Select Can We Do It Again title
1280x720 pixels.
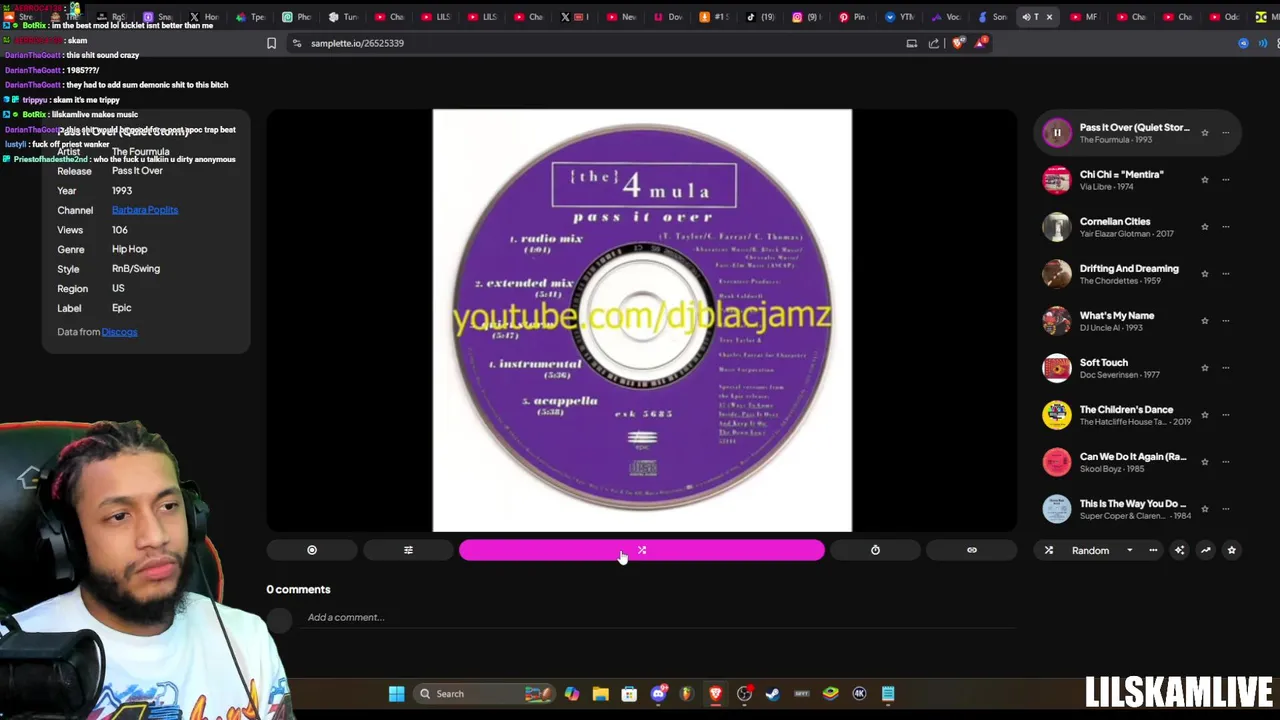click(x=1133, y=456)
